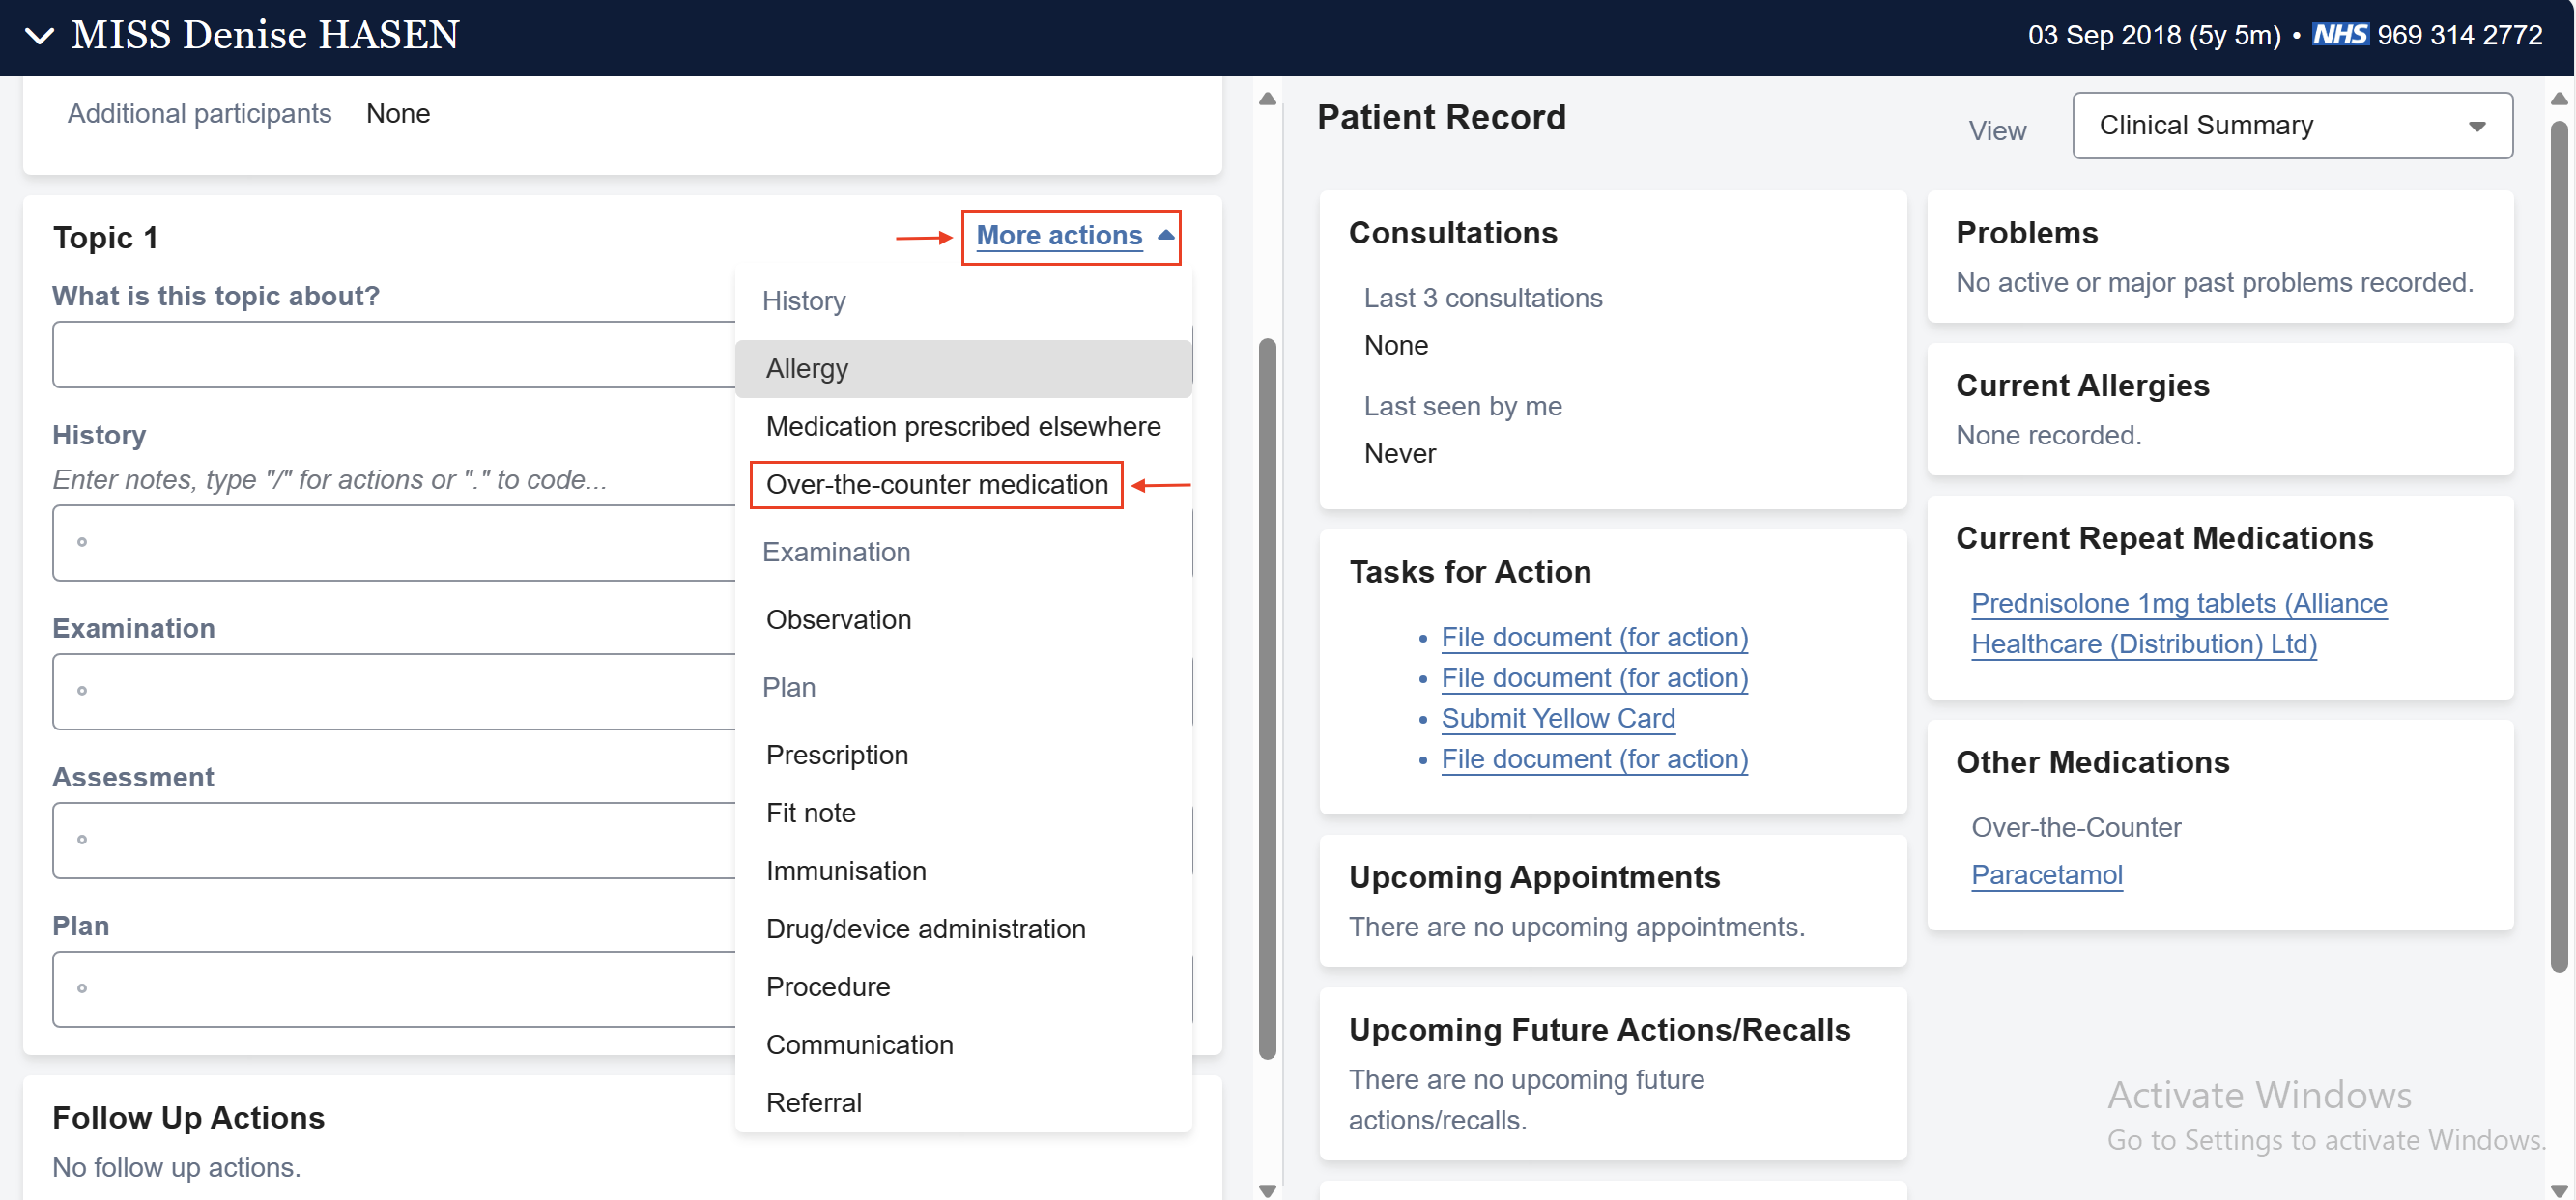This screenshot has width=2576, height=1200.
Task: Open Submit Yellow Card task link
Action: [x=1557, y=718]
